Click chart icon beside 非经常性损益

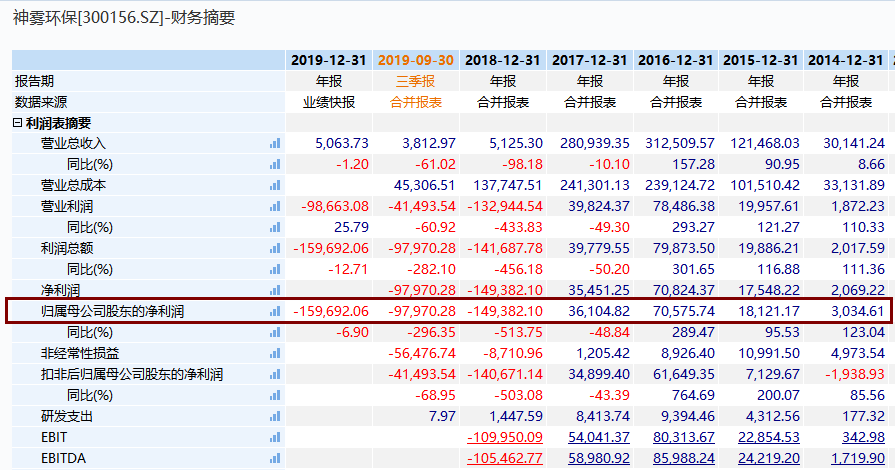(x=275, y=353)
